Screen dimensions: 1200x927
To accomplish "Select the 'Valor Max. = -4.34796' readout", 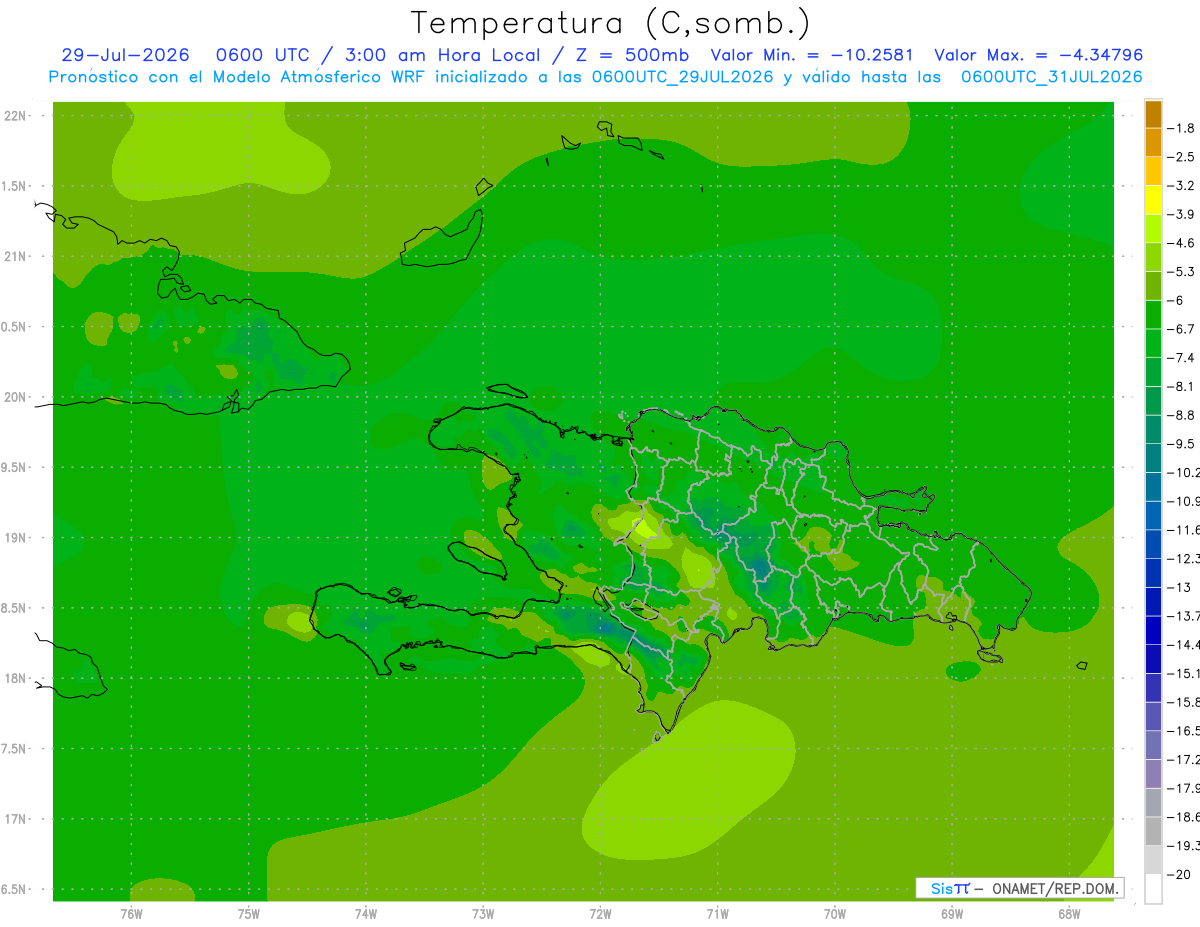I will (1038, 55).
